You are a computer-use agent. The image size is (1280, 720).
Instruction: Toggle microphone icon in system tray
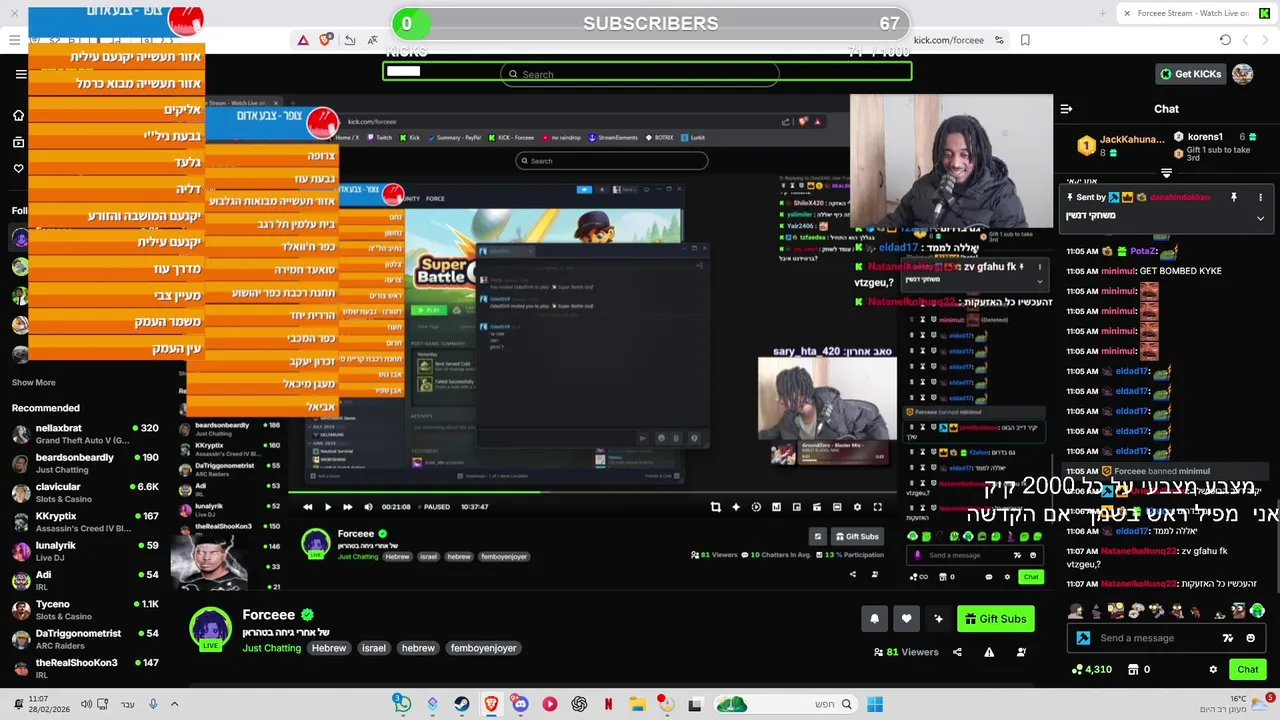click(x=153, y=704)
